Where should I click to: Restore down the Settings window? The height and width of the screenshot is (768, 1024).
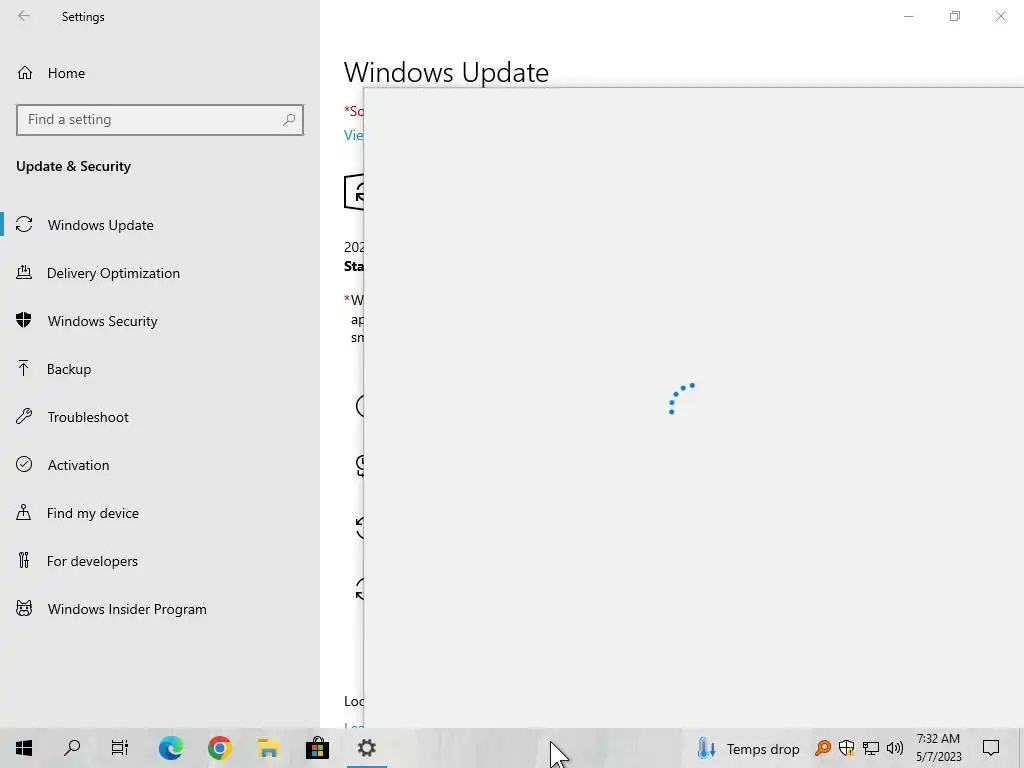point(955,16)
